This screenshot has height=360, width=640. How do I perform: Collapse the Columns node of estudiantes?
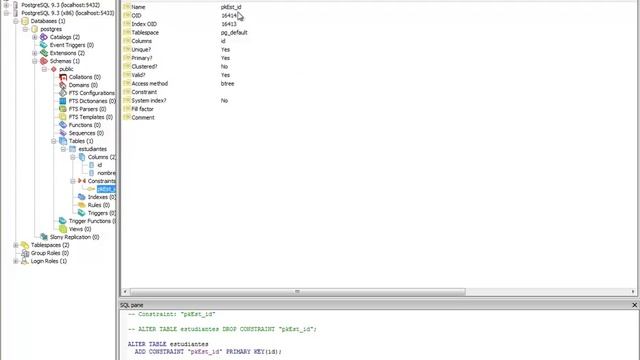(x=73, y=157)
